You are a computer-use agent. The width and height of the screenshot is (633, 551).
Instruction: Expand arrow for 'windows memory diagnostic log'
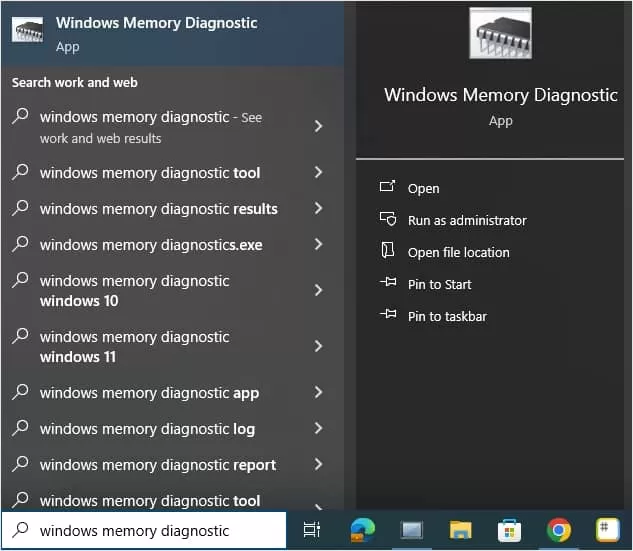click(x=319, y=428)
